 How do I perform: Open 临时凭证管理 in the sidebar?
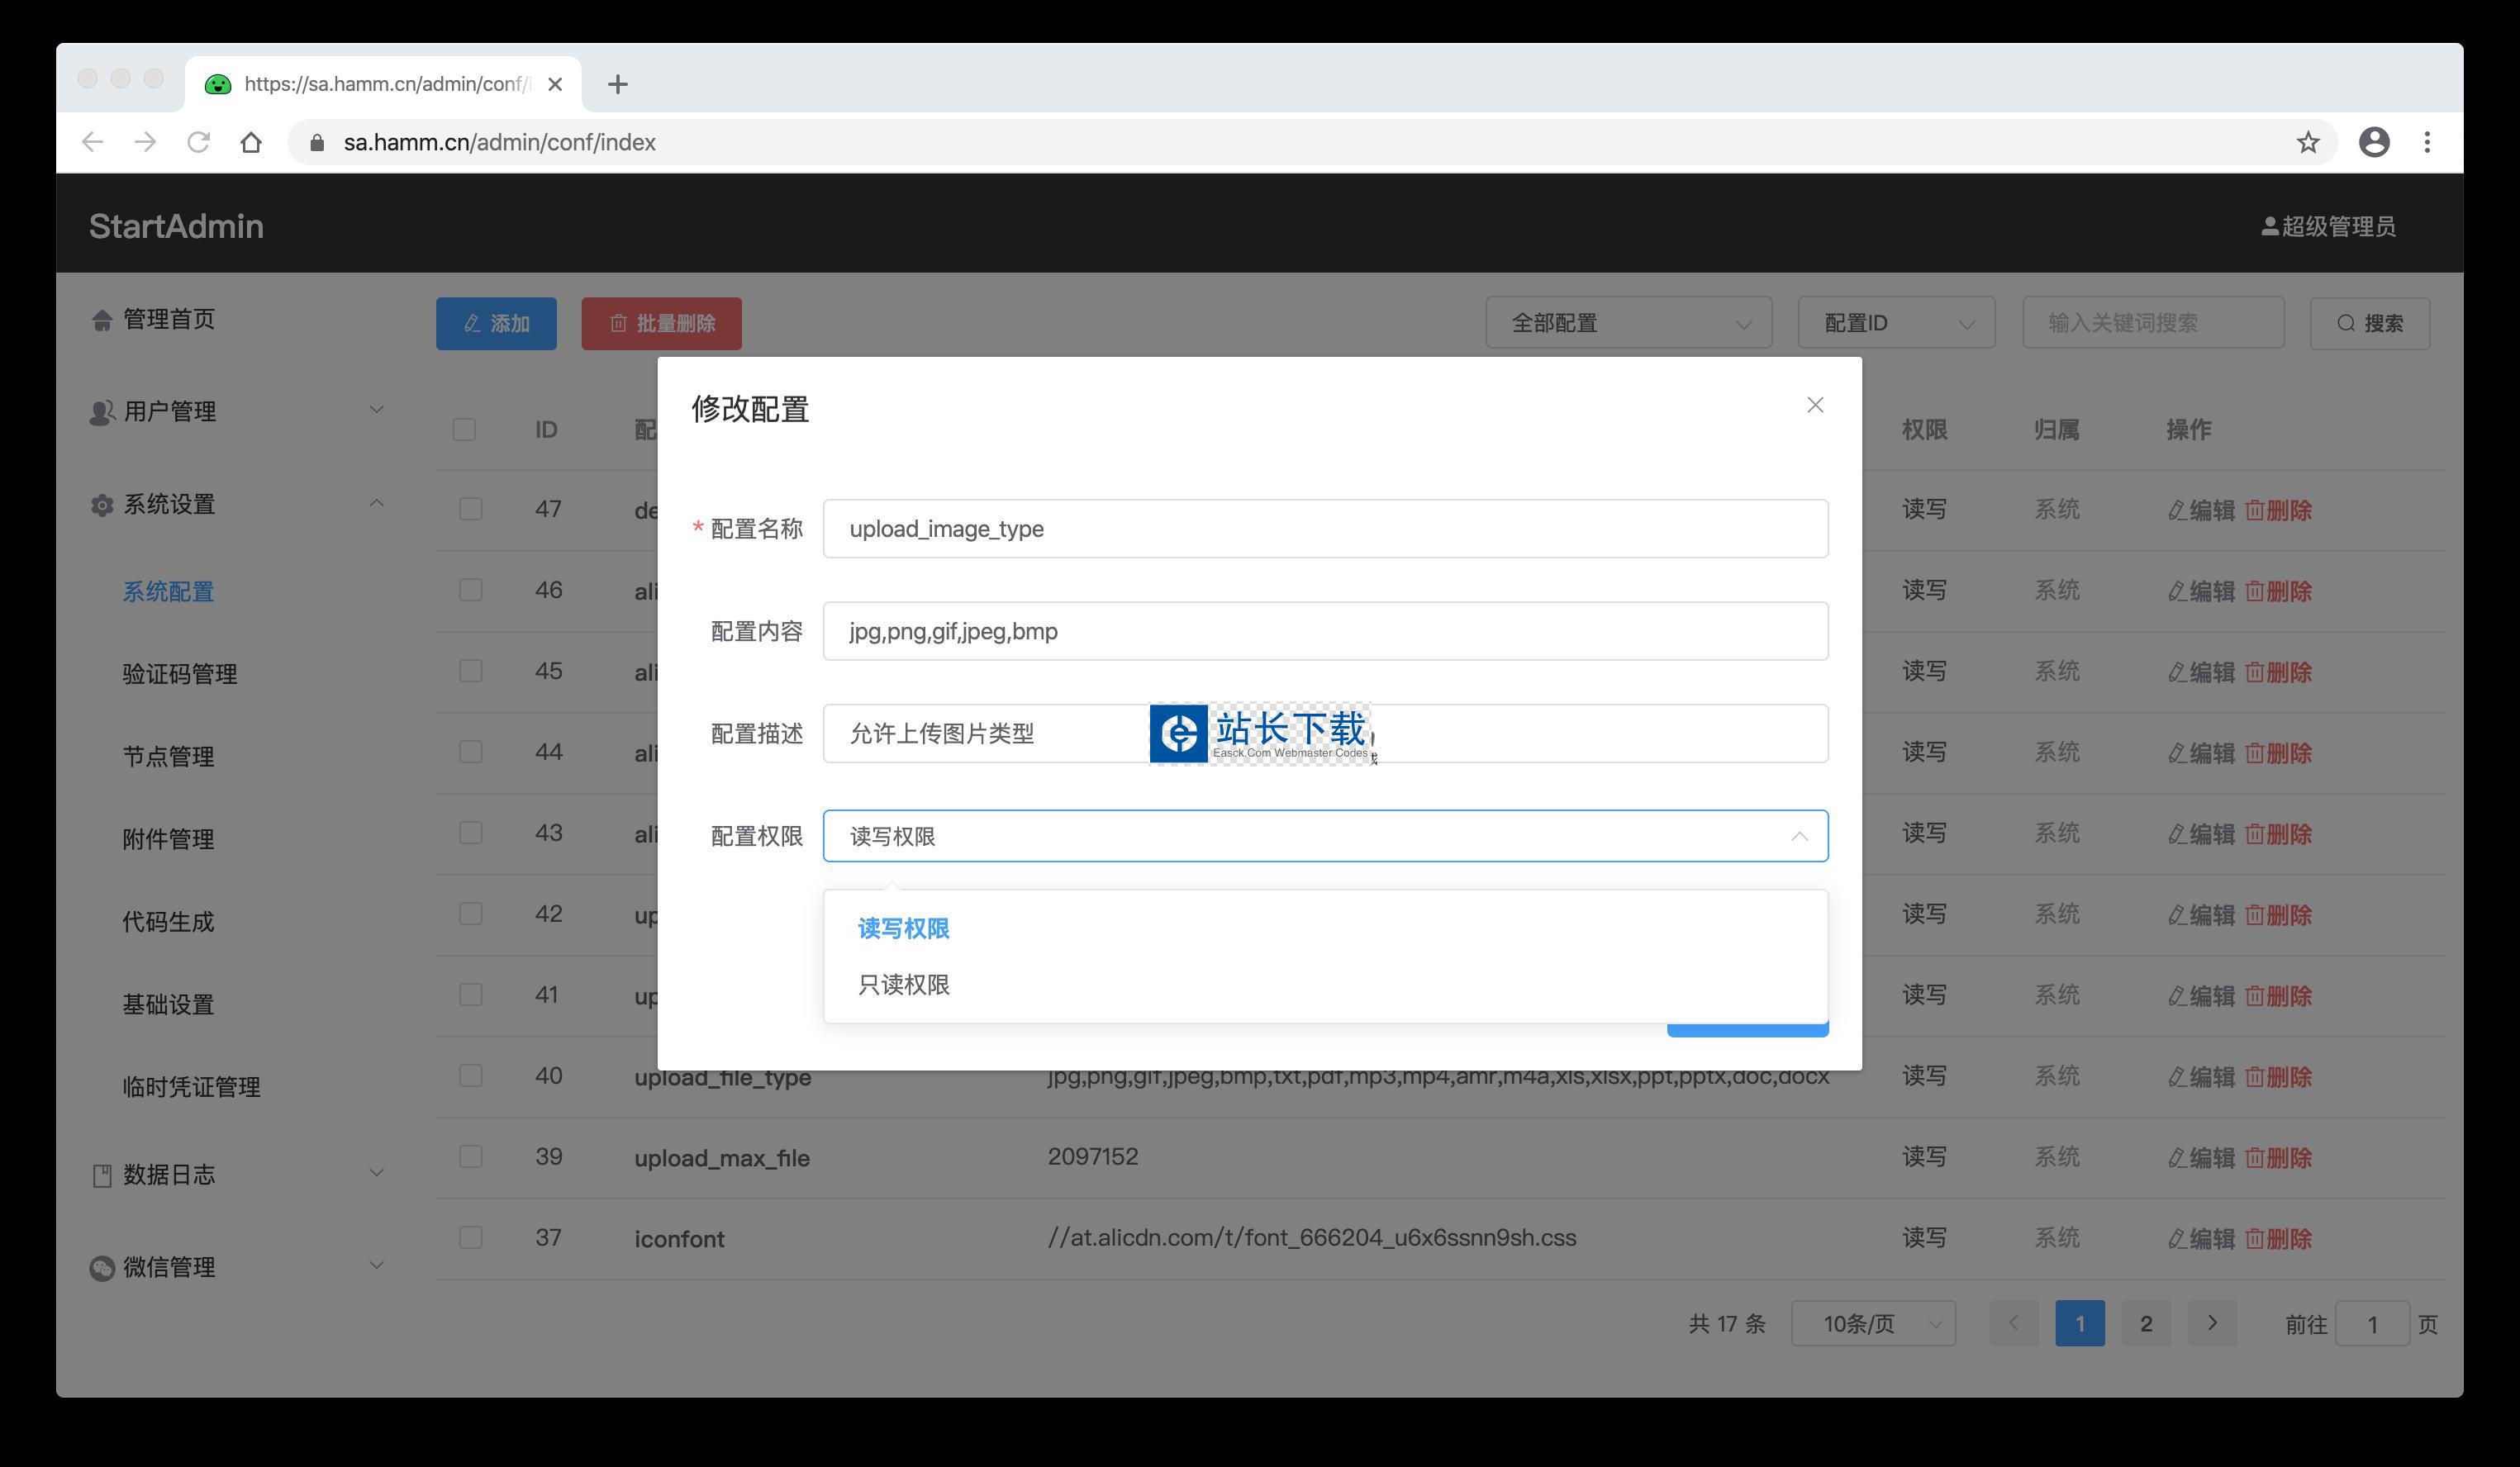click(x=191, y=1087)
